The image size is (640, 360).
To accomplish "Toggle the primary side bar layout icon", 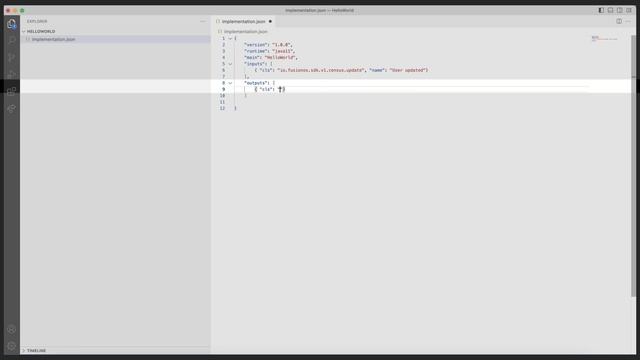I will [x=601, y=10].
